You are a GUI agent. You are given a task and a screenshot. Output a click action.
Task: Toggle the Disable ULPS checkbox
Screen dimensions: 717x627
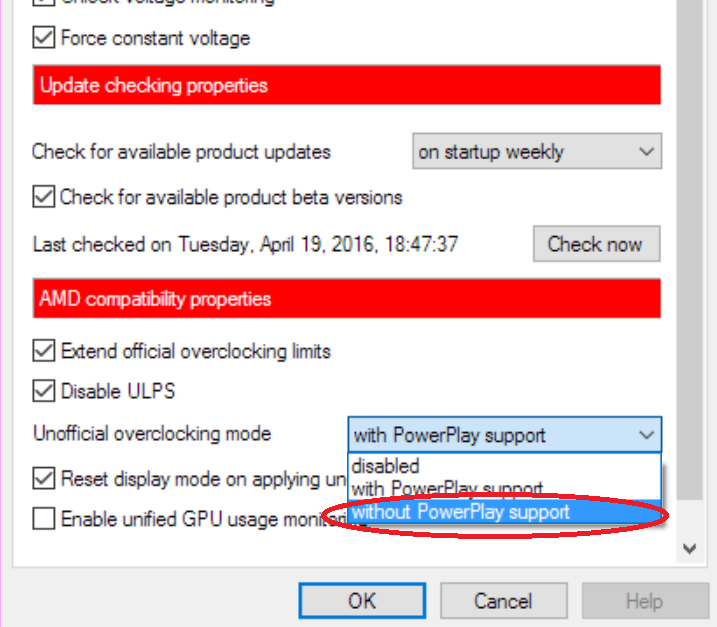[x=44, y=390]
